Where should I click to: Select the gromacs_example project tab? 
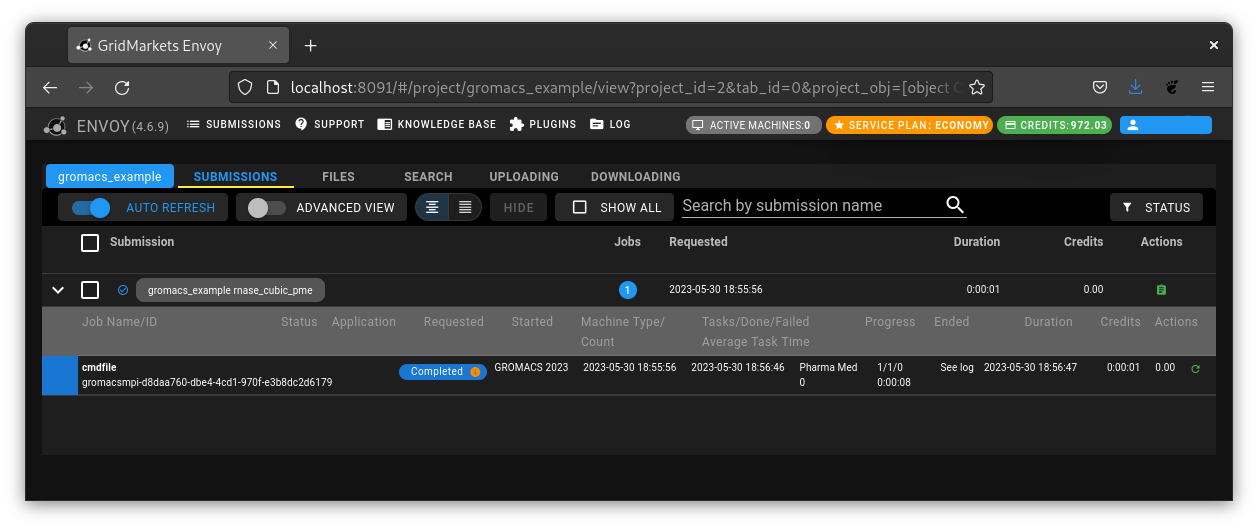110,176
